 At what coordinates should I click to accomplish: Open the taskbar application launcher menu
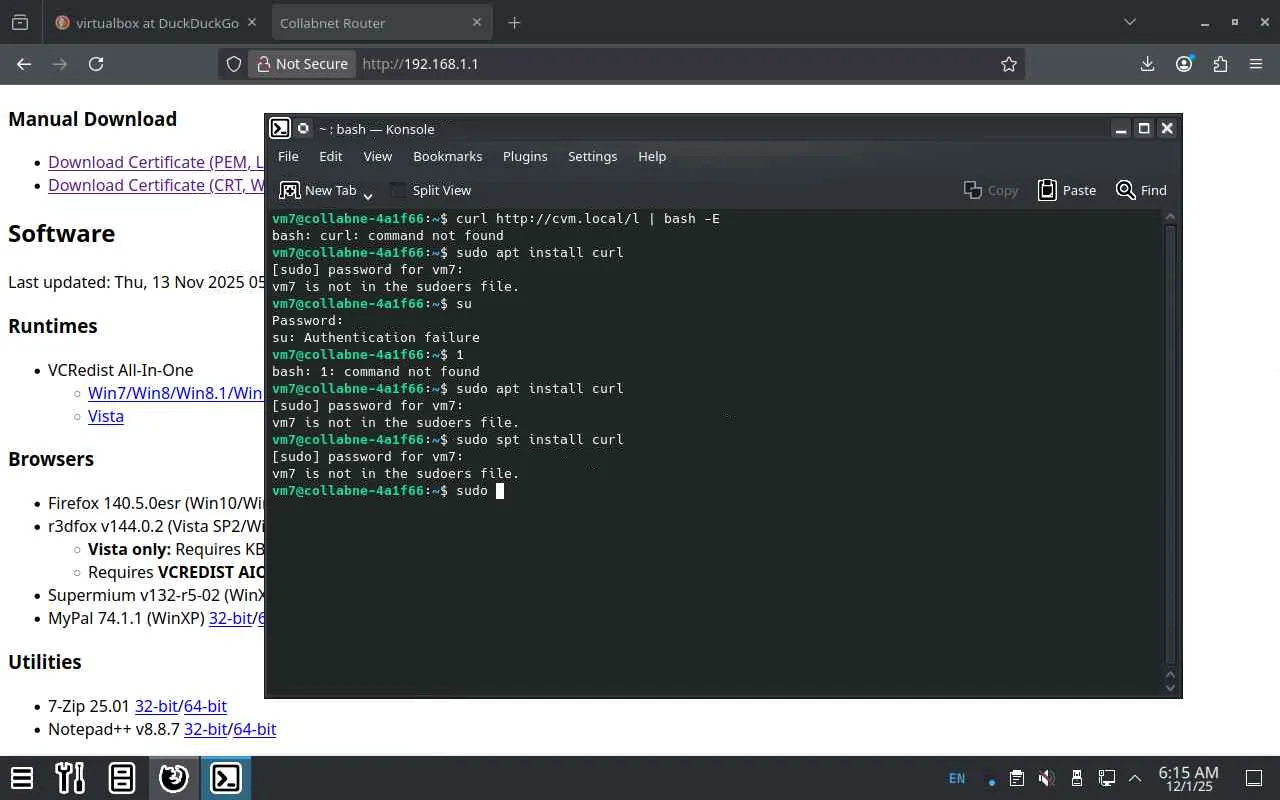click(x=22, y=778)
